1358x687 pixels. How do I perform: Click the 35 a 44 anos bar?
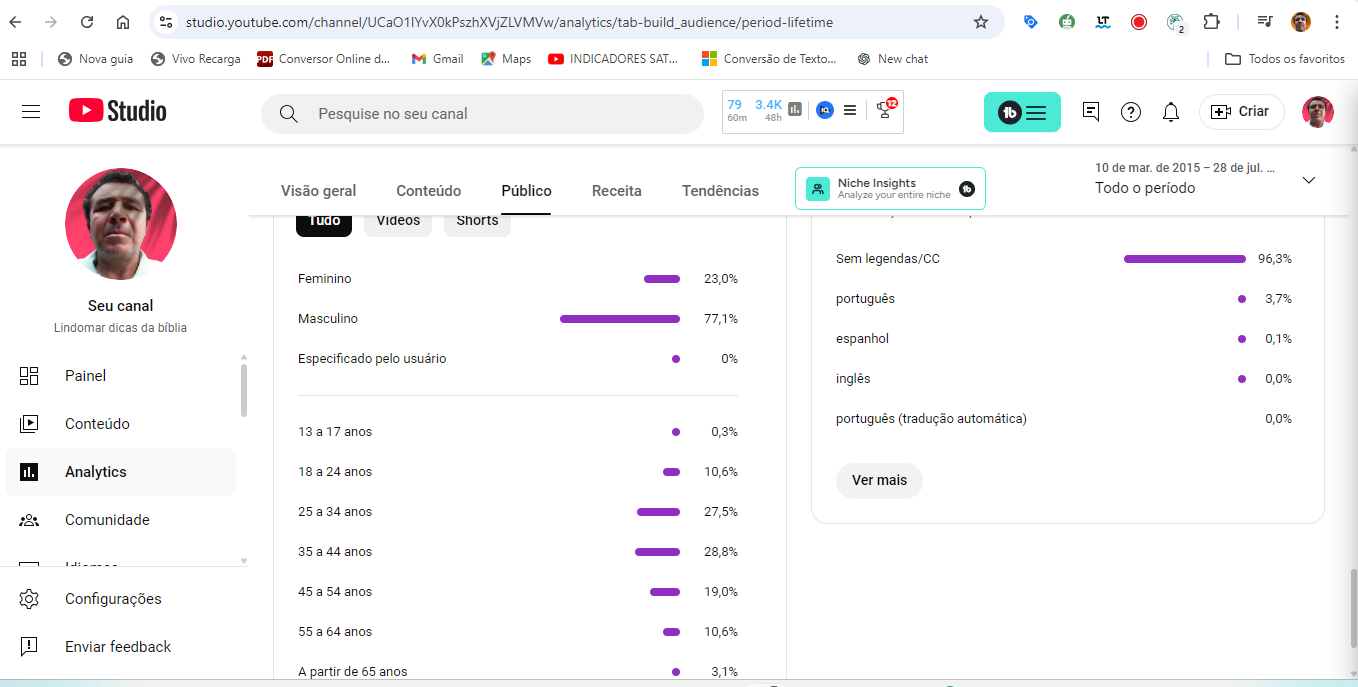click(x=657, y=552)
